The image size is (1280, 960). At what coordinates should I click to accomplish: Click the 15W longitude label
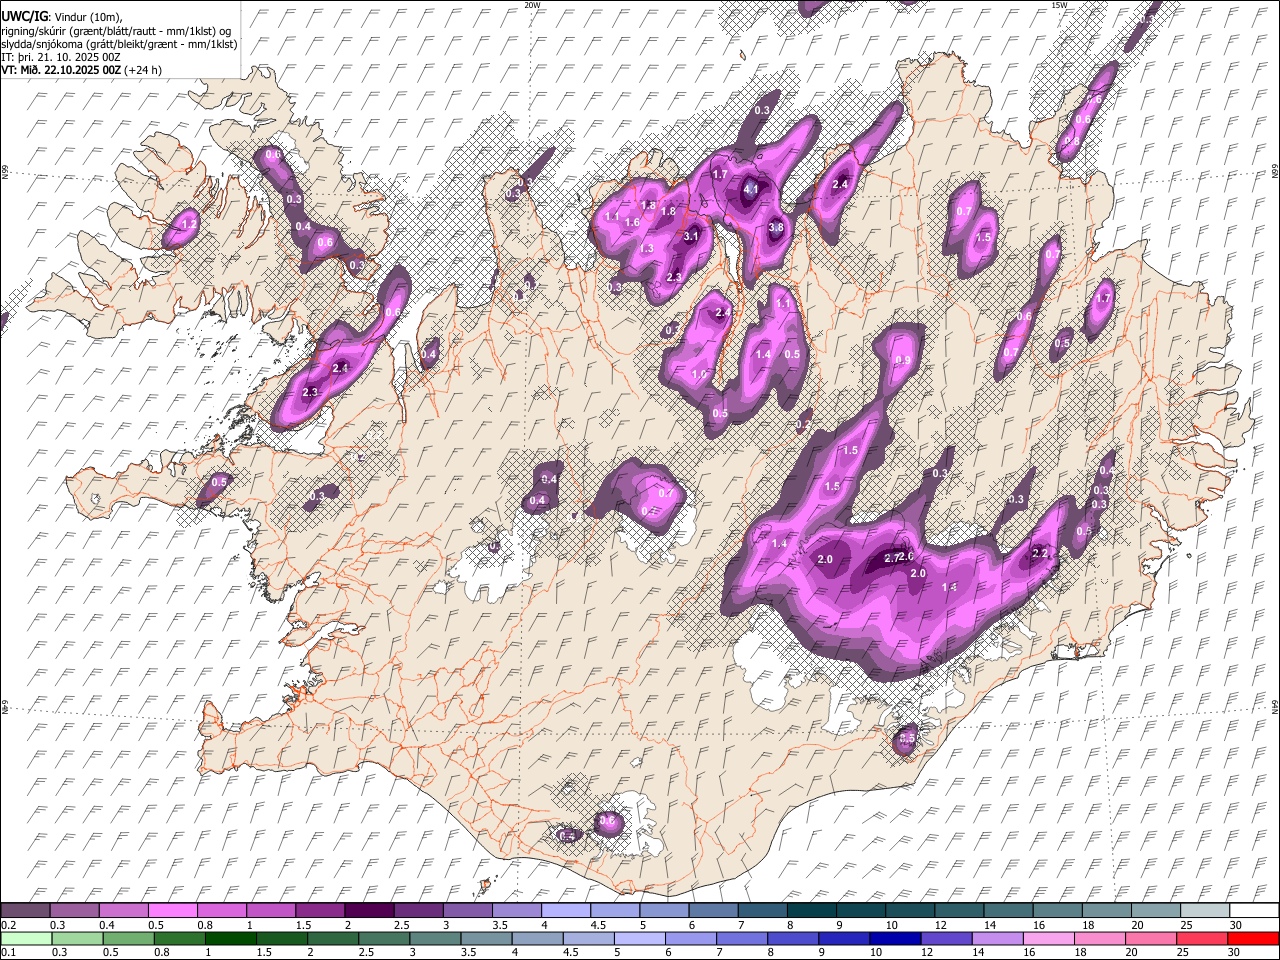point(1059,5)
